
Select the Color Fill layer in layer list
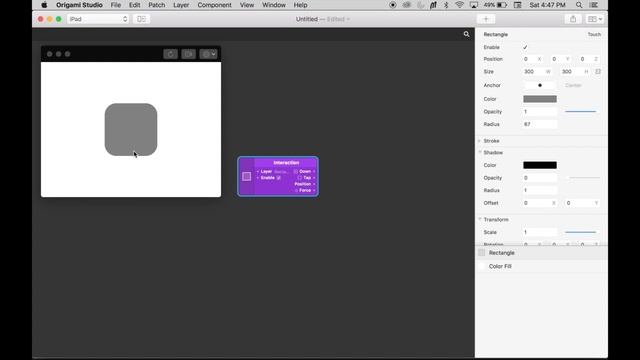(x=541, y=266)
